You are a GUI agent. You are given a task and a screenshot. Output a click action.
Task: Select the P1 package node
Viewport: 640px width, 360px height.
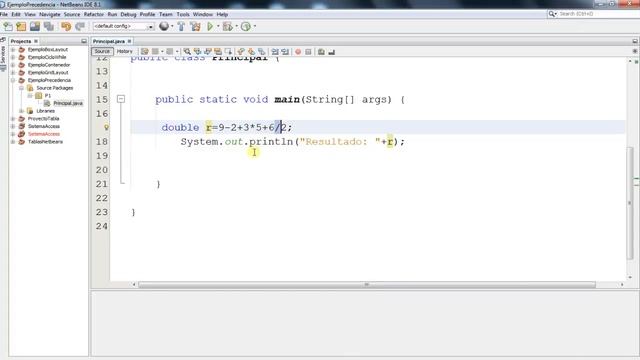(x=48, y=96)
